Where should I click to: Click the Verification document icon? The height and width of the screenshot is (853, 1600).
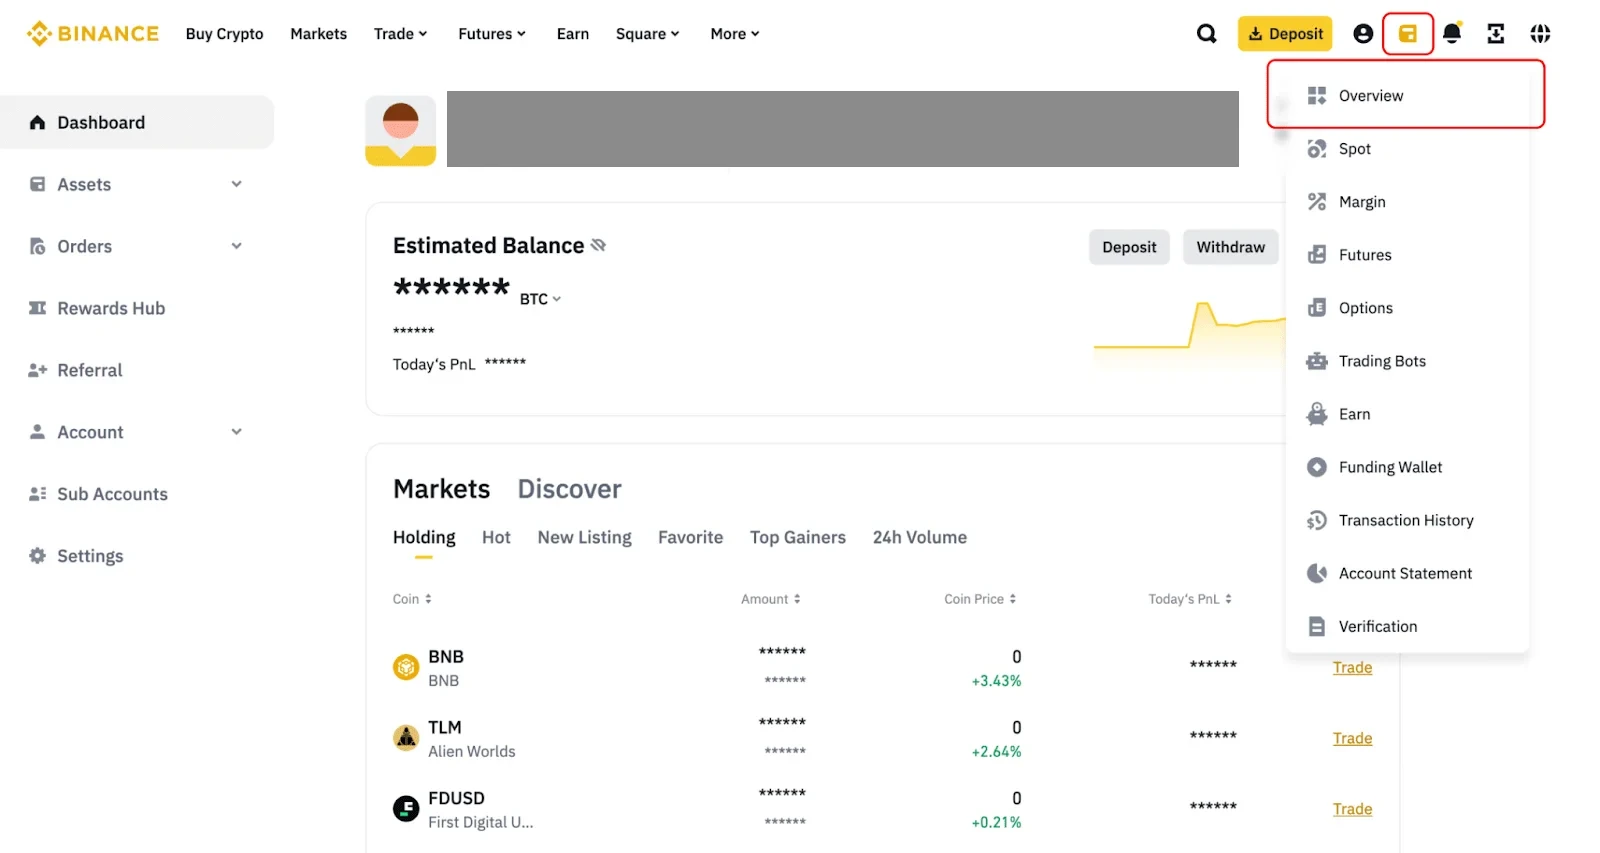(x=1317, y=626)
